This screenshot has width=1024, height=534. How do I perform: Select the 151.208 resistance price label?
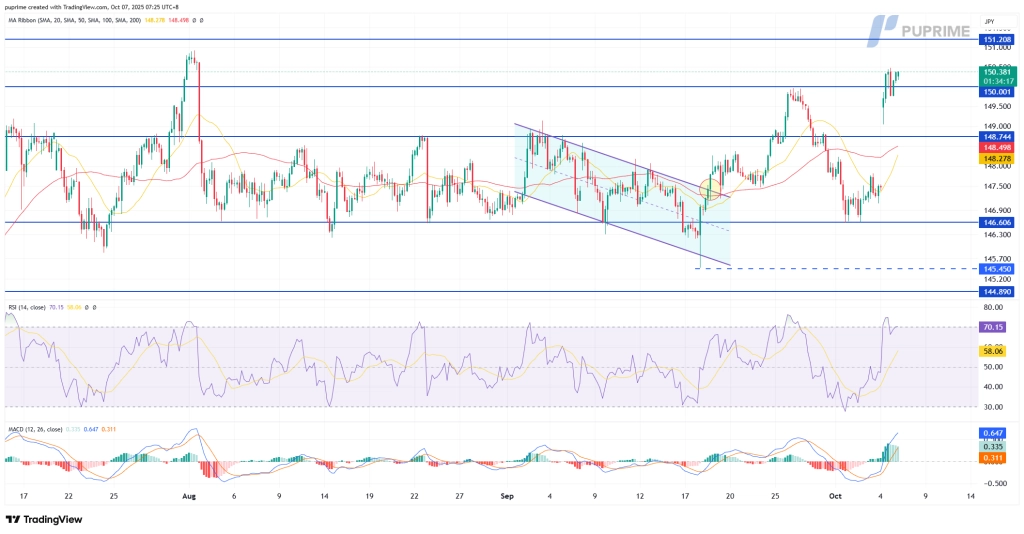pyautogui.click(x=997, y=39)
